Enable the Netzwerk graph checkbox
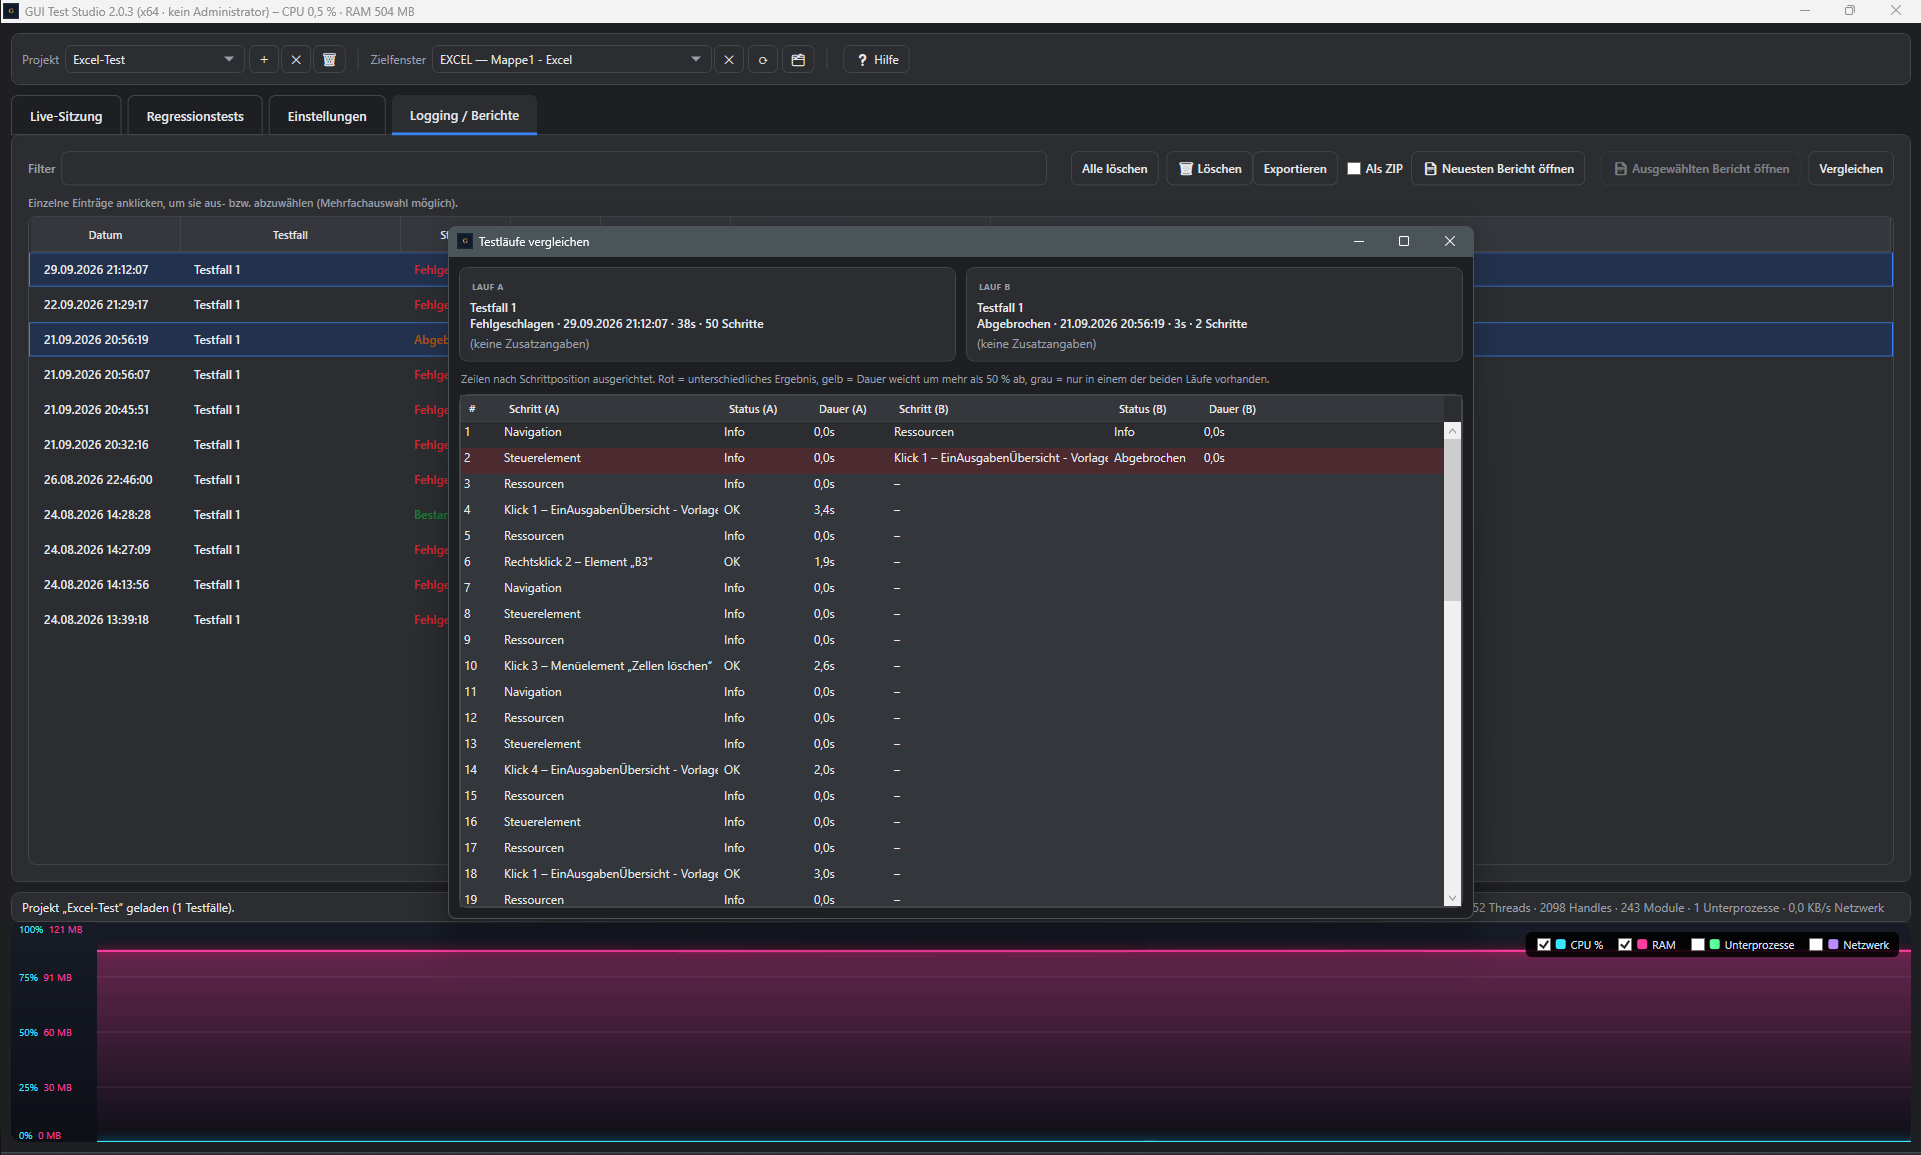This screenshot has width=1921, height=1155. (1816, 945)
